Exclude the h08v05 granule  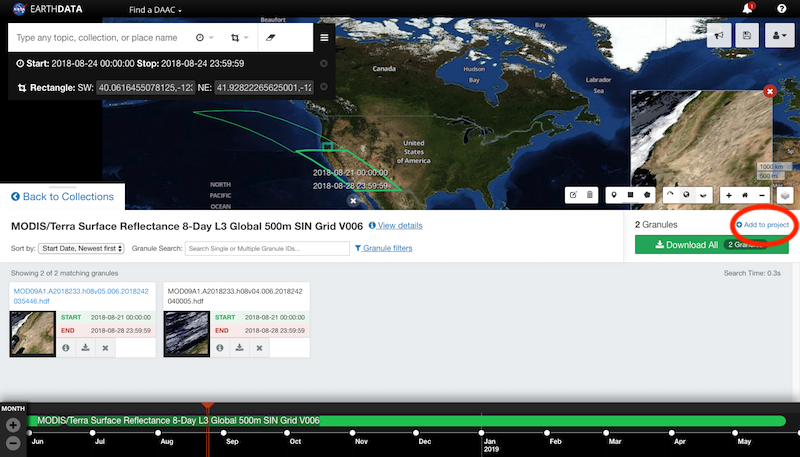point(105,348)
